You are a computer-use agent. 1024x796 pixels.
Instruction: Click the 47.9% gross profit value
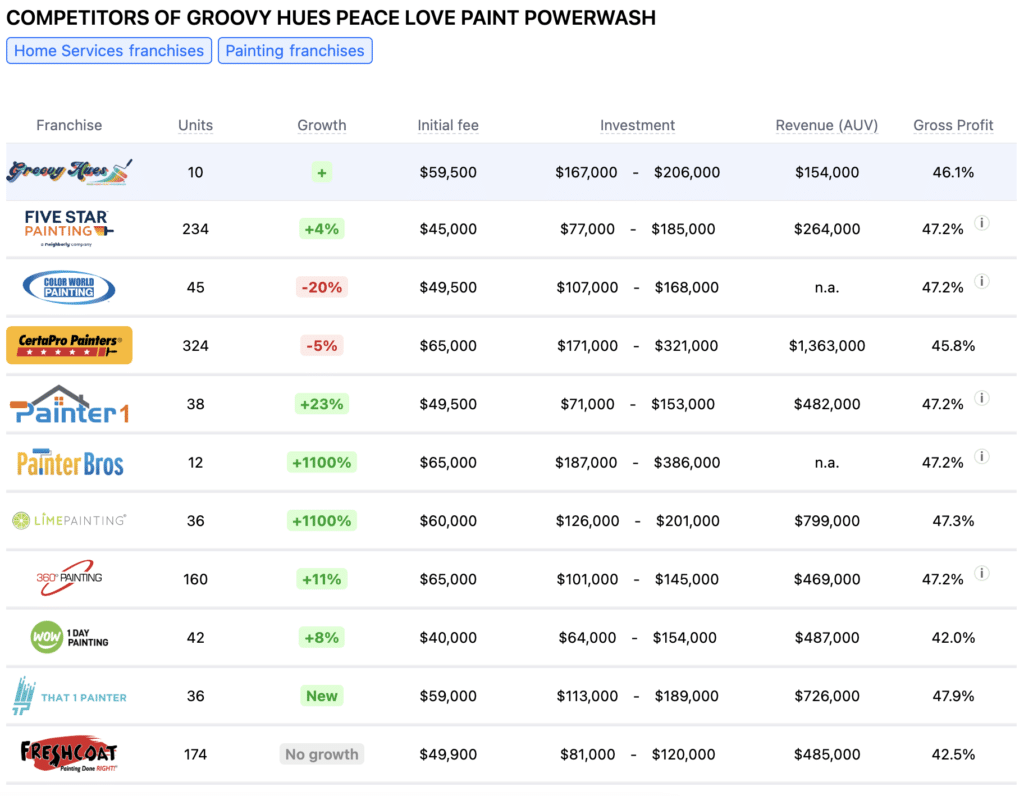[953, 695]
